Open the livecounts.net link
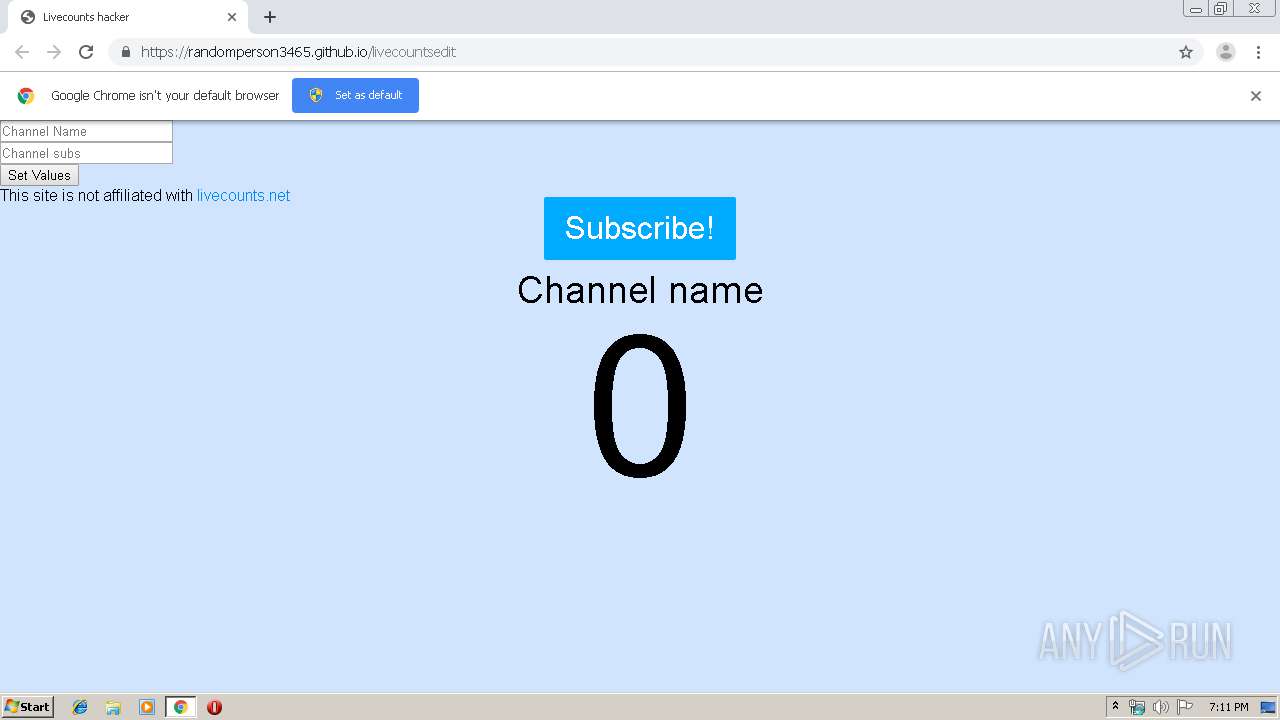The width and height of the screenshot is (1280, 720). pos(243,196)
